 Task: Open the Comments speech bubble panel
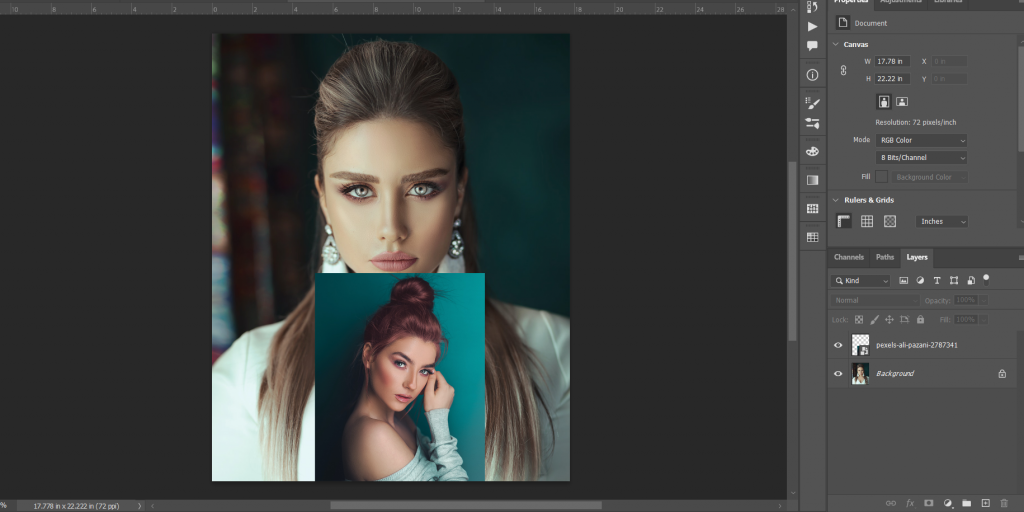click(812, 46)
